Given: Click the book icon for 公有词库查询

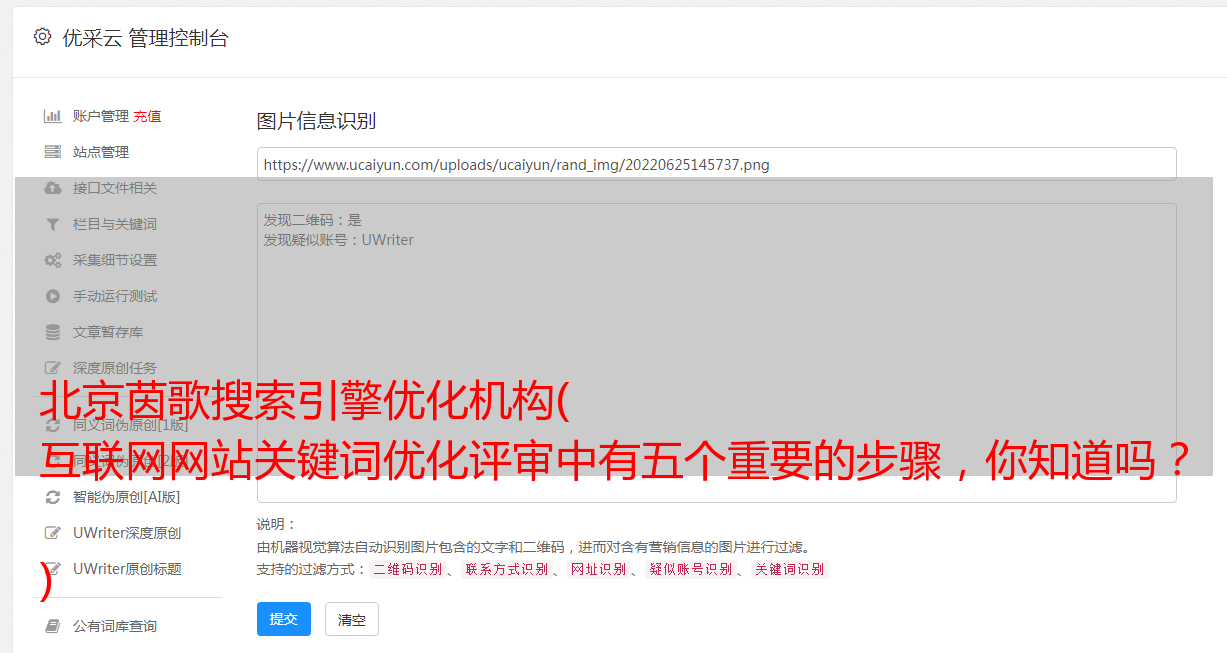Looking at the screenshot, I should coord(53,626).
